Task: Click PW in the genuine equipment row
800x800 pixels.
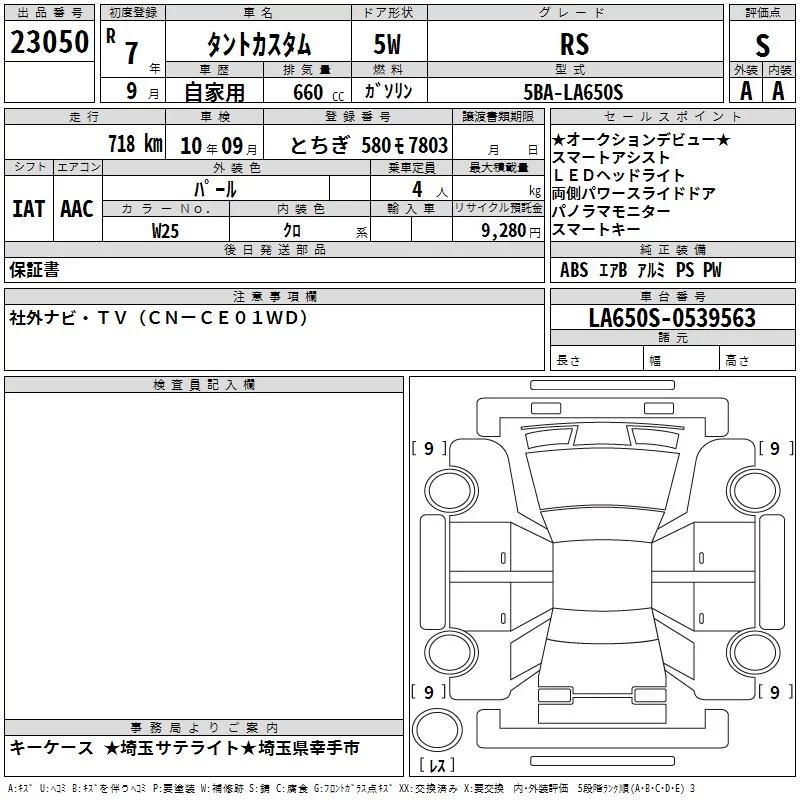Action: (713, 270)
